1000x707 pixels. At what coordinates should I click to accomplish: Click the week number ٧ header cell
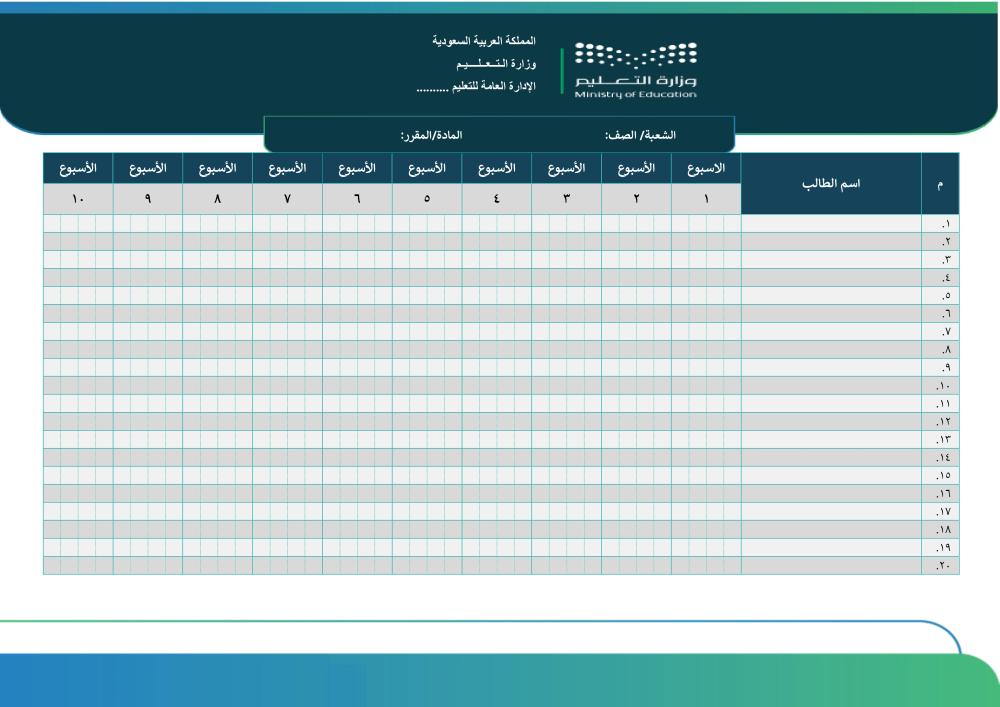(287, 199)
